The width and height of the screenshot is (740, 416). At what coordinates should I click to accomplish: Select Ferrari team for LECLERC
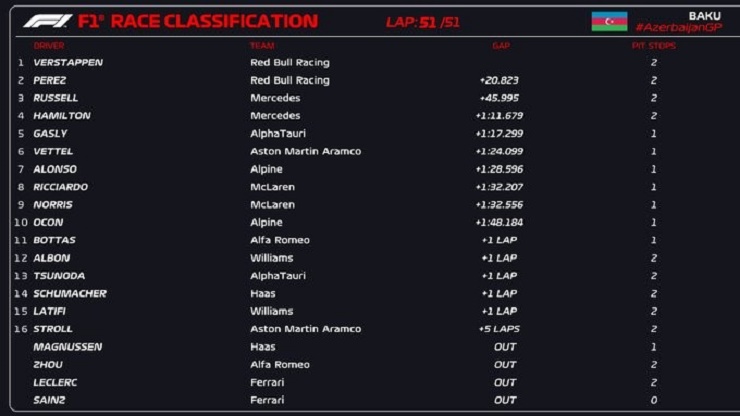(267, 382)
